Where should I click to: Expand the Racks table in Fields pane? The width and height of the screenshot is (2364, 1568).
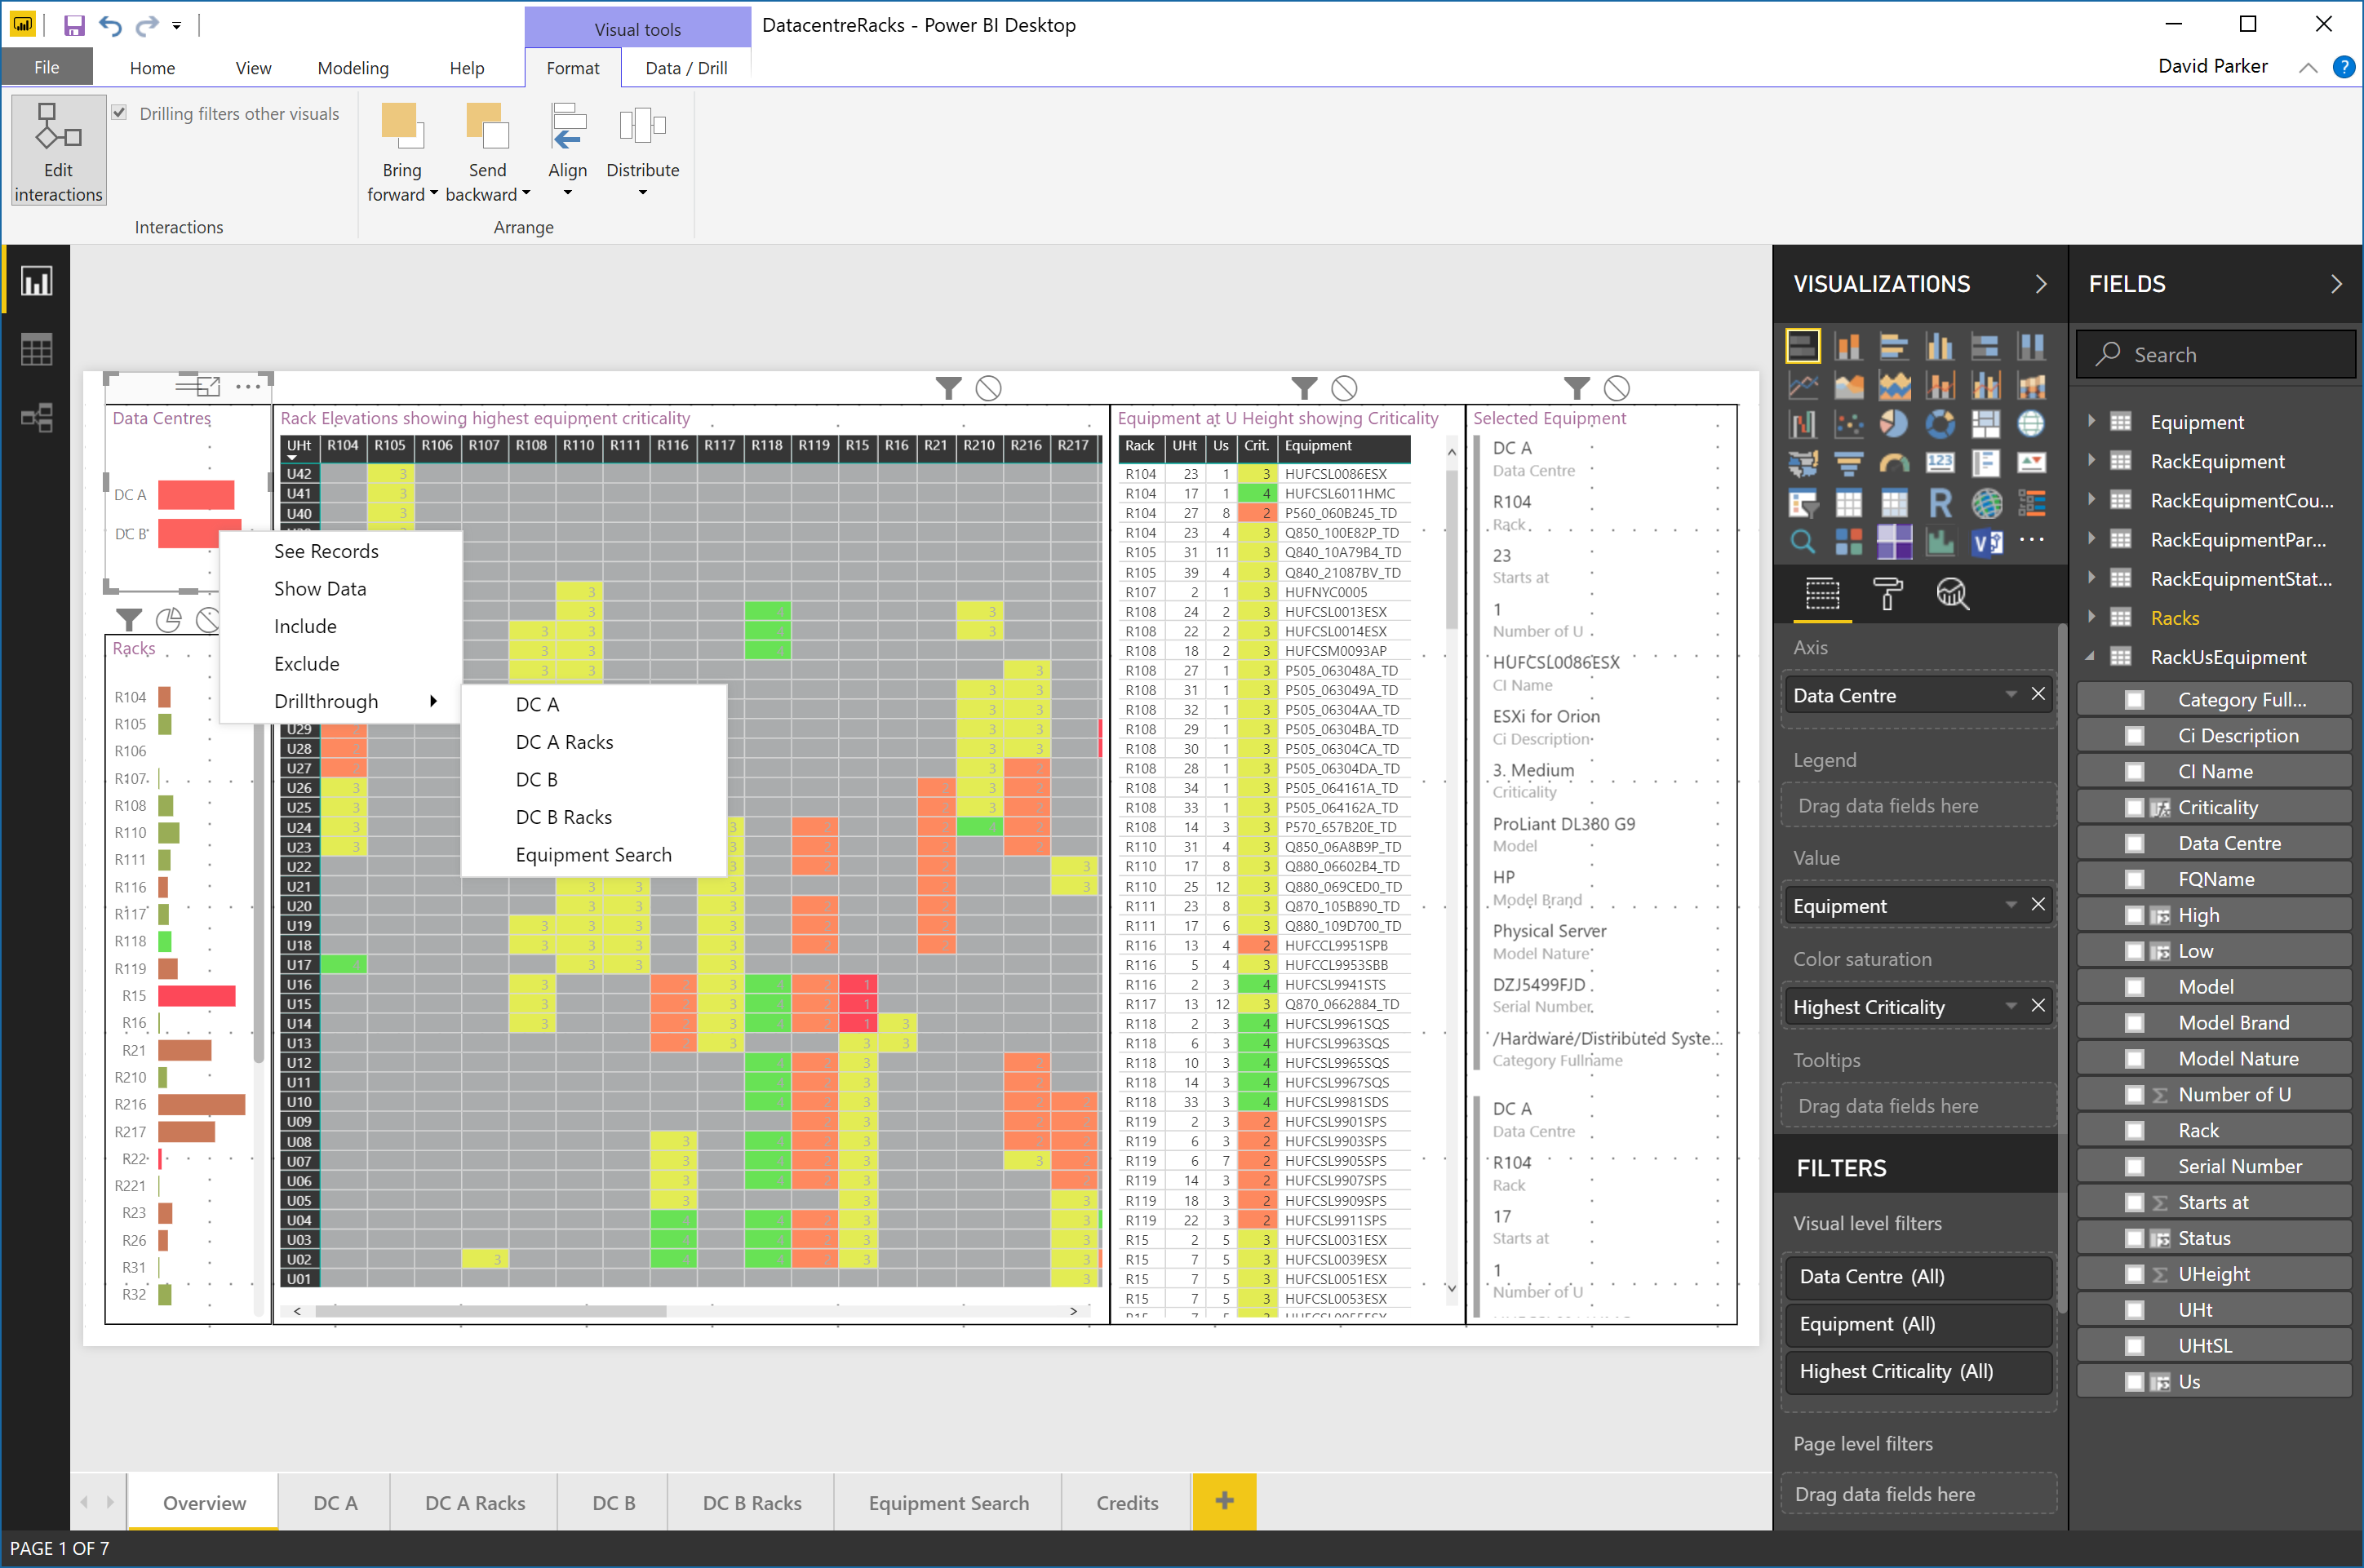[x=2092, y=617]
